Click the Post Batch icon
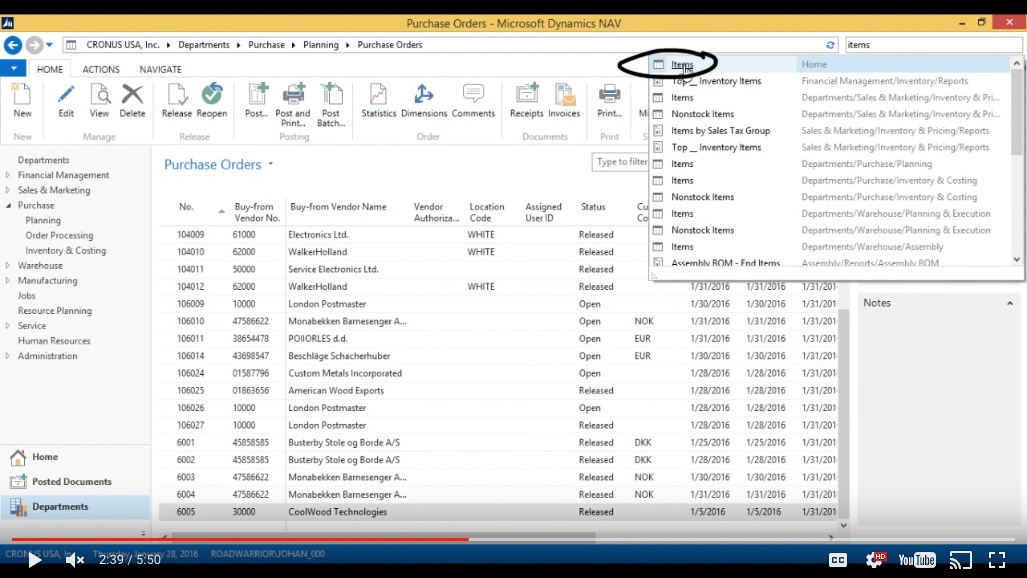The height and width of the screenshot is (578, 1027). 331,94
